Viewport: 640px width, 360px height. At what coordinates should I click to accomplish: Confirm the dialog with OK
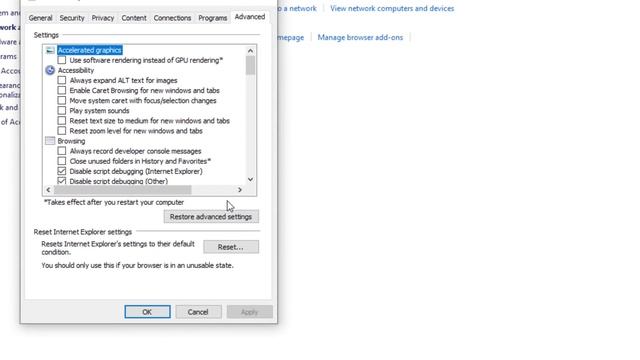coord(147,312)
